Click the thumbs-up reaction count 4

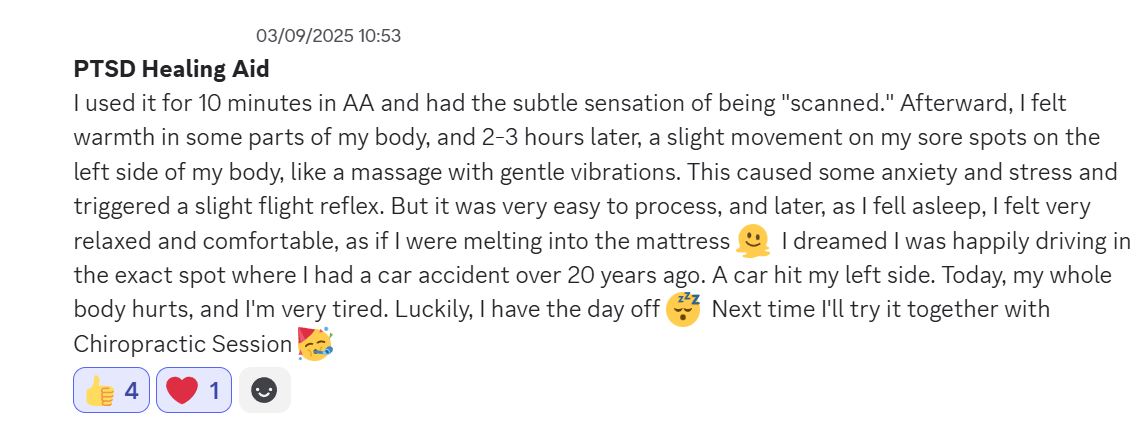click(x=131, y=390)
